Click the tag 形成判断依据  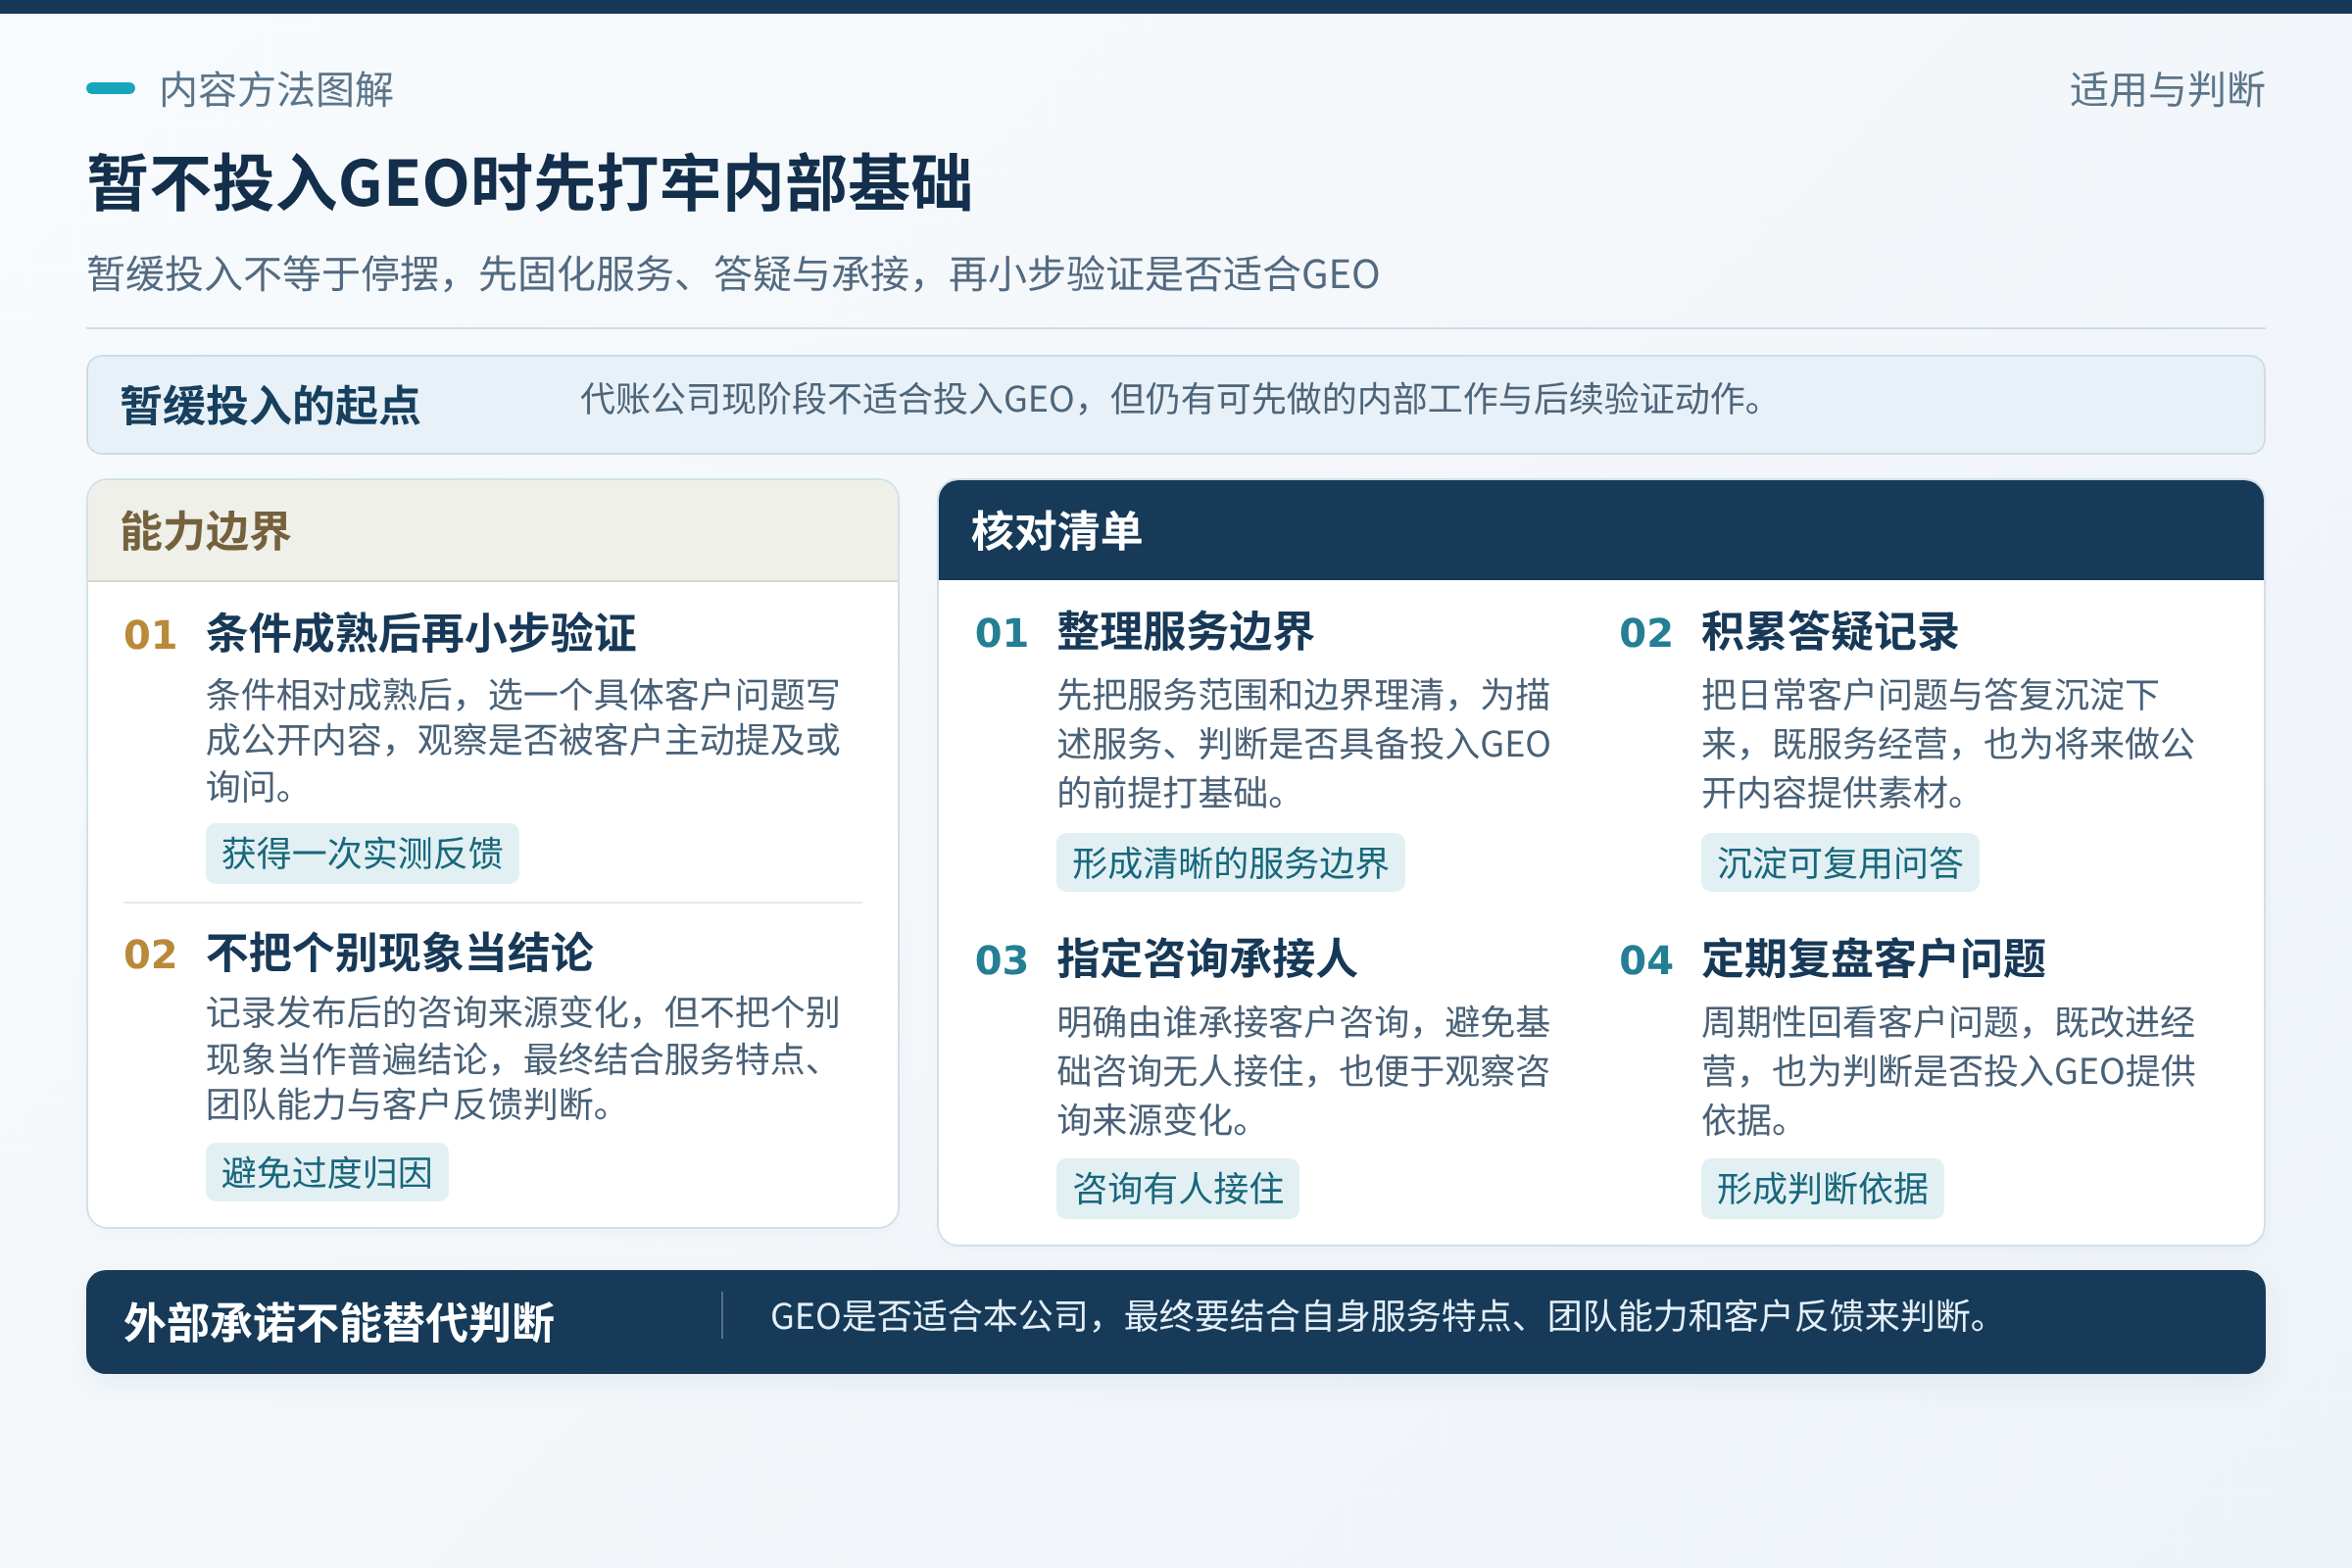pos(1822,1188)
